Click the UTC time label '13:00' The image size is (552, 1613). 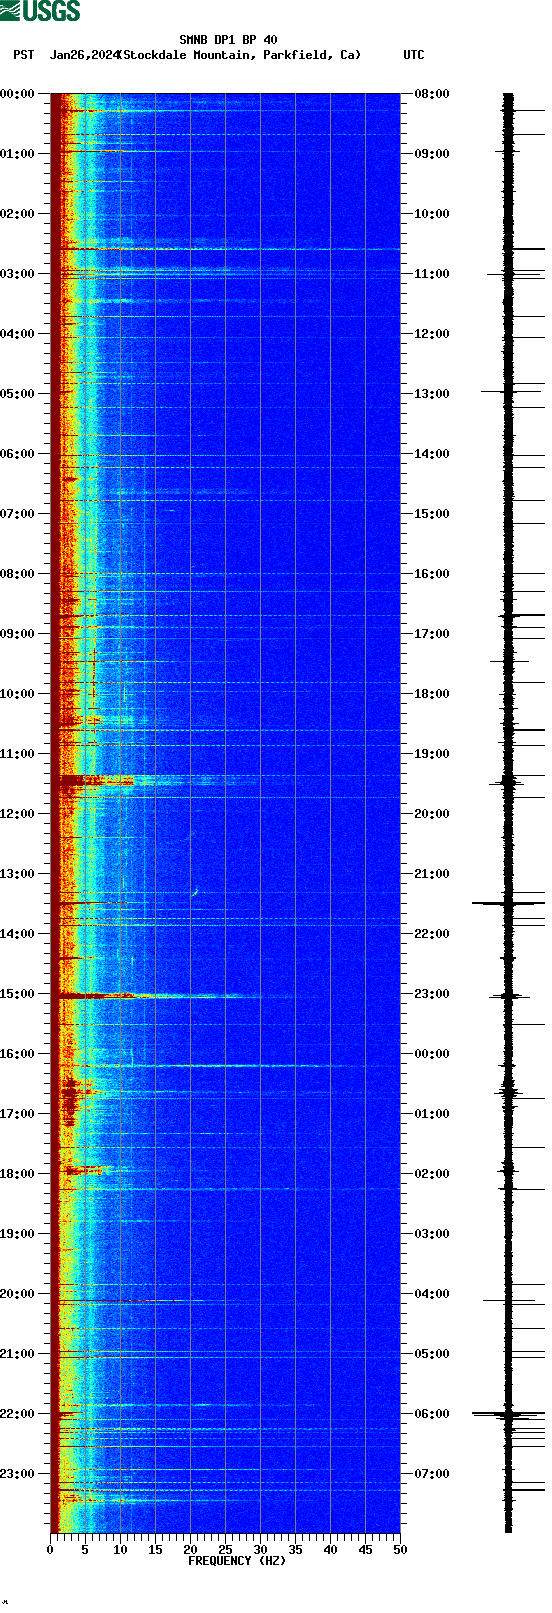tap(432, 394)
